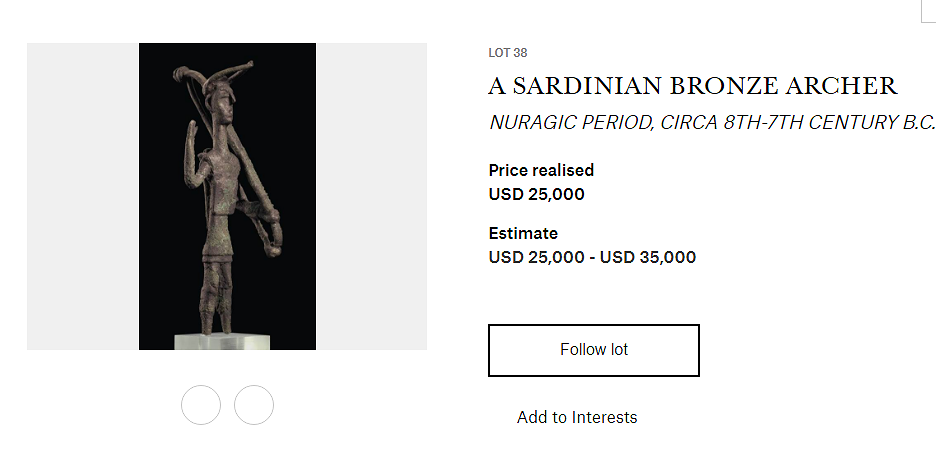Click the LOT 38 label
936x453 pixels.
pos(507,53)
